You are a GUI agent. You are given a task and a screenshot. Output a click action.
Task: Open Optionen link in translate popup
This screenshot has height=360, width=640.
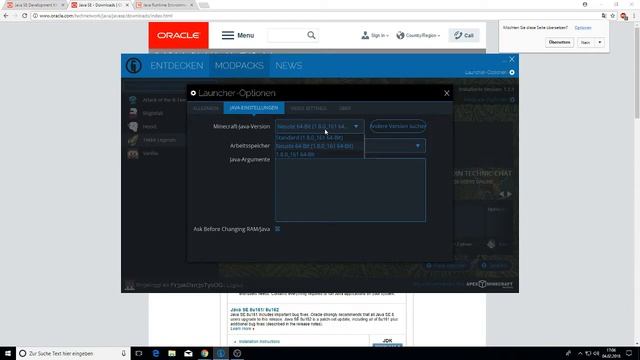pyautogui.click(x=583, y=28)
